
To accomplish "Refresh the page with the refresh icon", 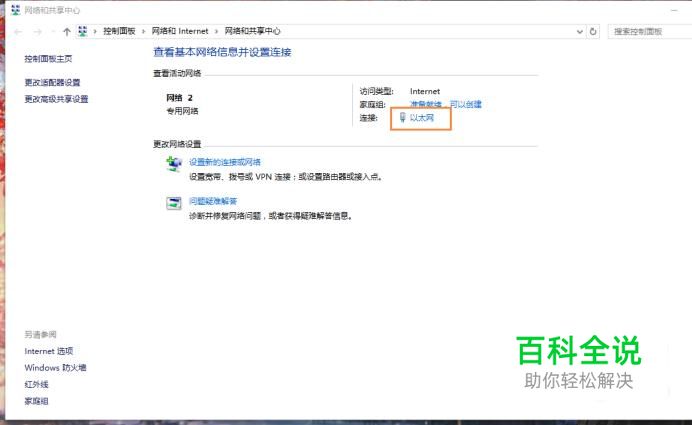I will click(x=593, y=31).
